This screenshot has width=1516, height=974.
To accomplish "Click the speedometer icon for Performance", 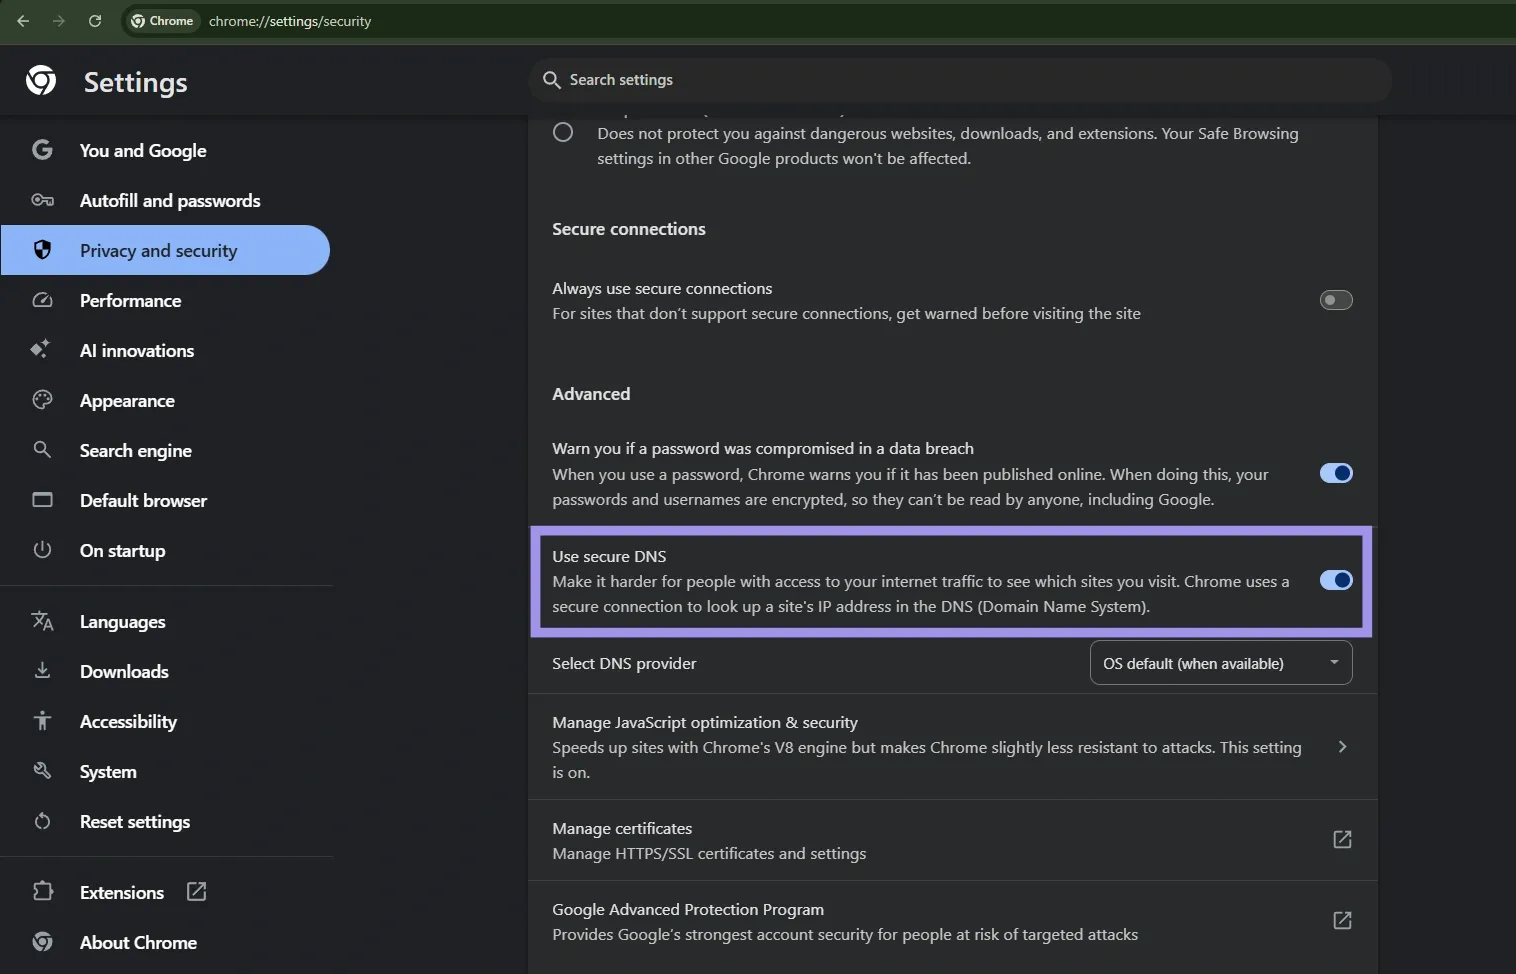I will click(x=42, y=300).
